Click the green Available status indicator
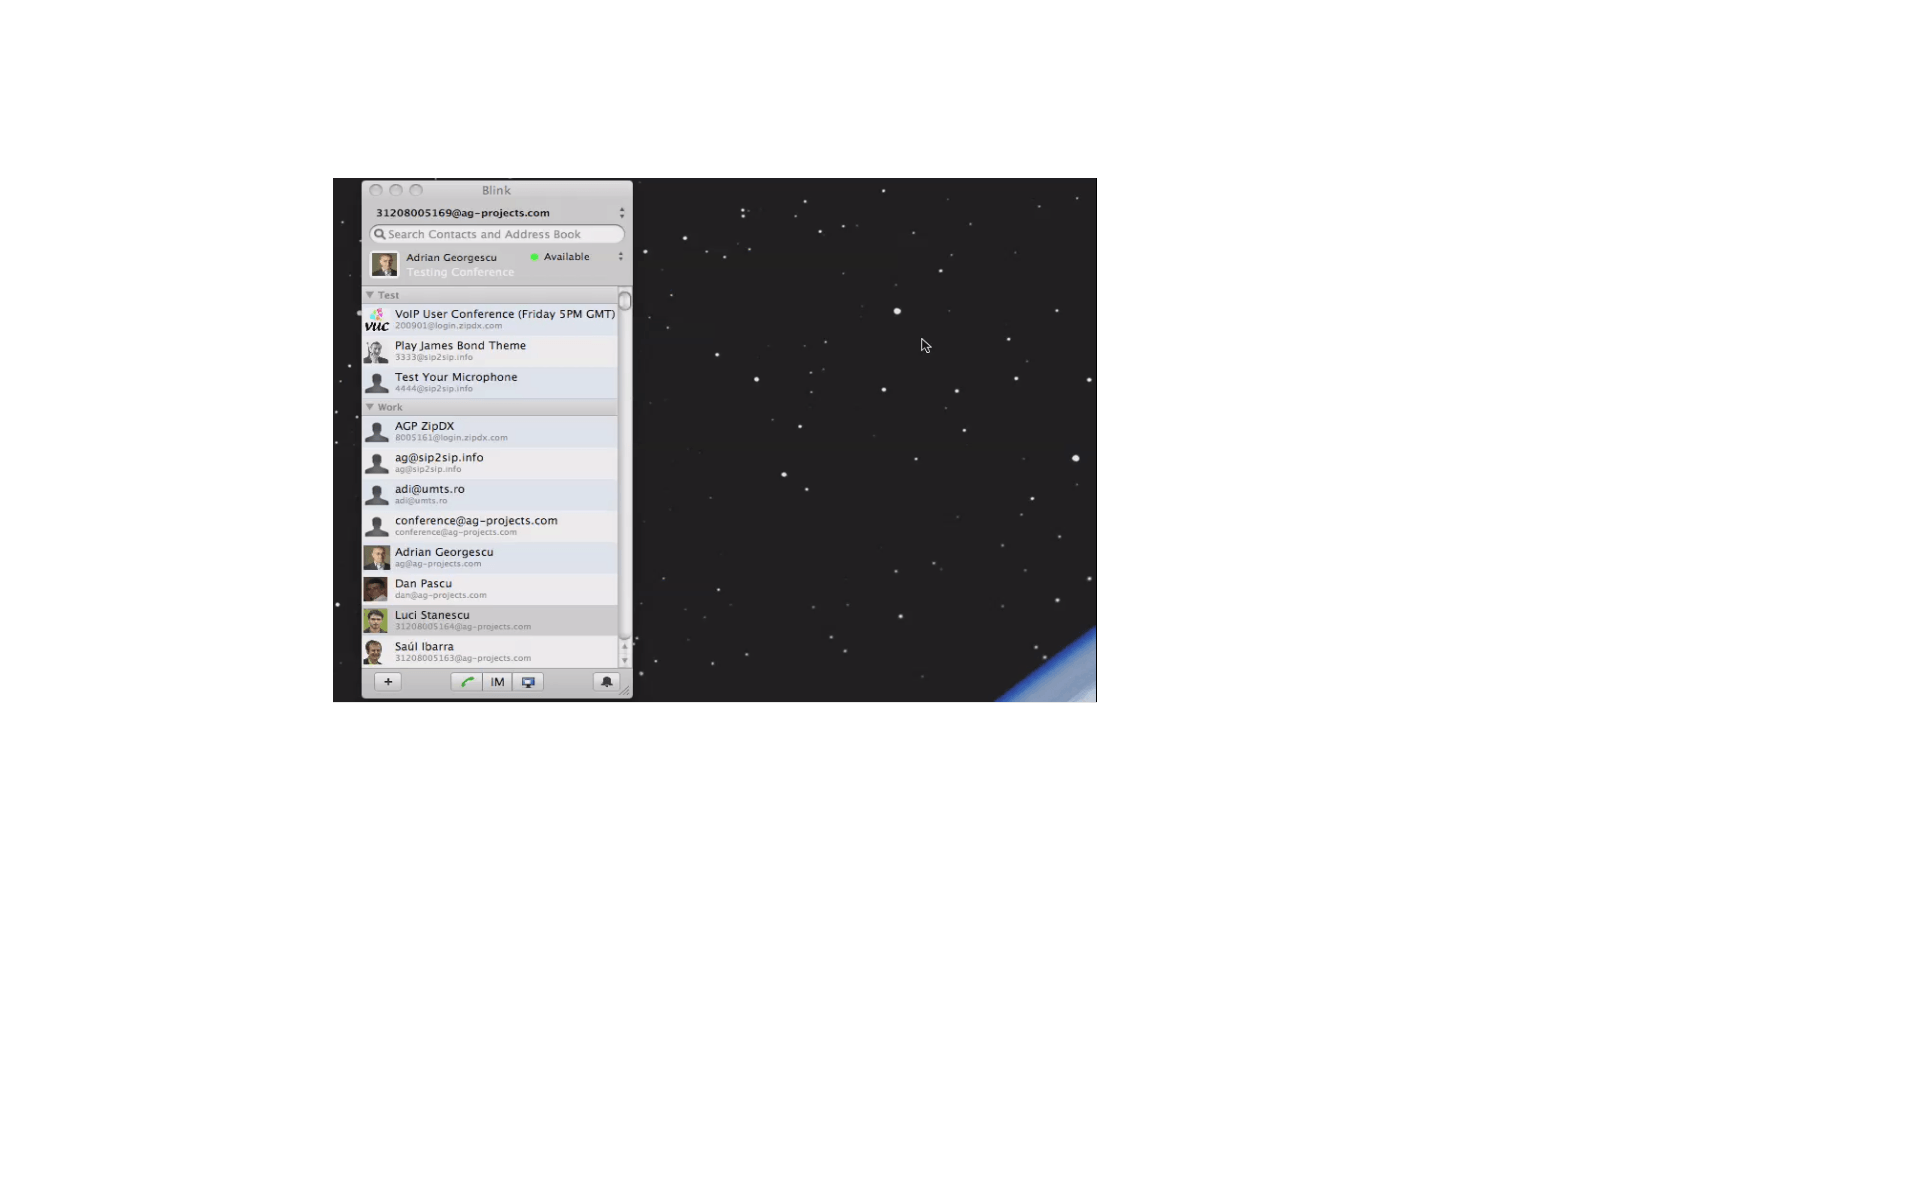Screen dimensions: 1920x1200 pos(534,257)
